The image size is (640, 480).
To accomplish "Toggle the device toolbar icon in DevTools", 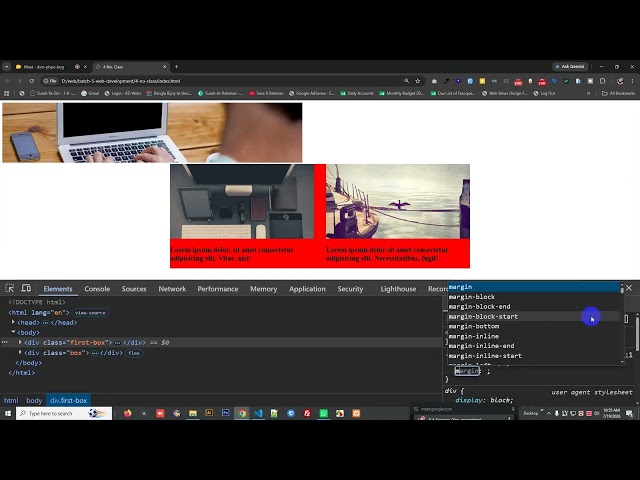I will click(x=26, y=288).
